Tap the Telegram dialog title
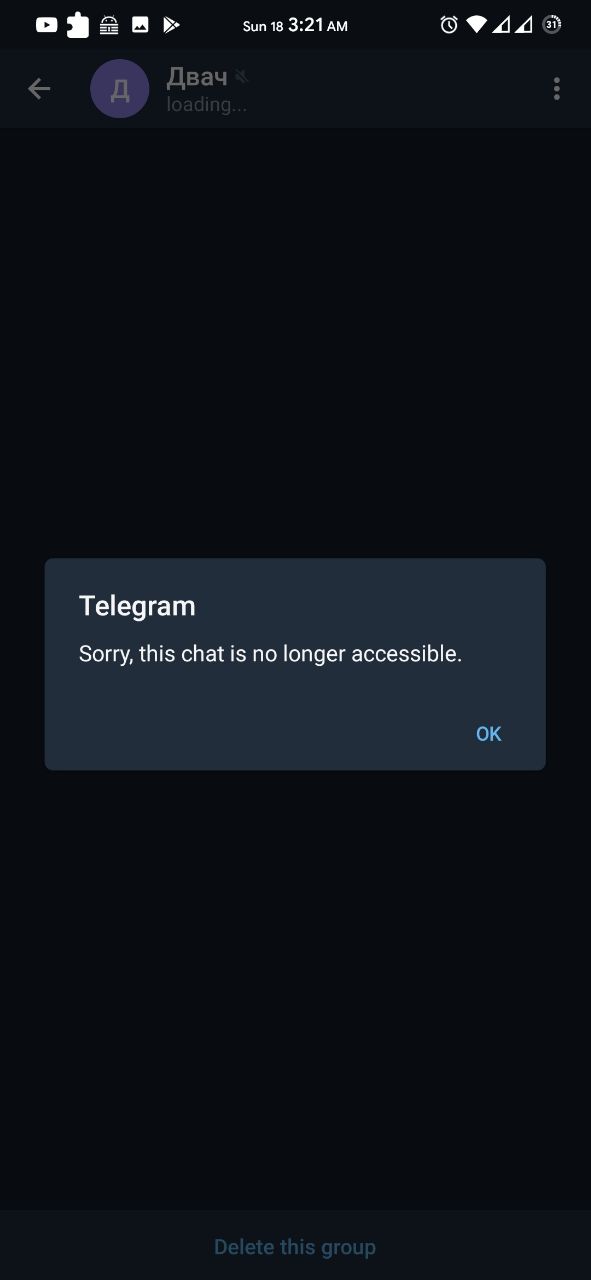Image resolution: width=591 pixels, height=1280 pixels. (137, 606)
